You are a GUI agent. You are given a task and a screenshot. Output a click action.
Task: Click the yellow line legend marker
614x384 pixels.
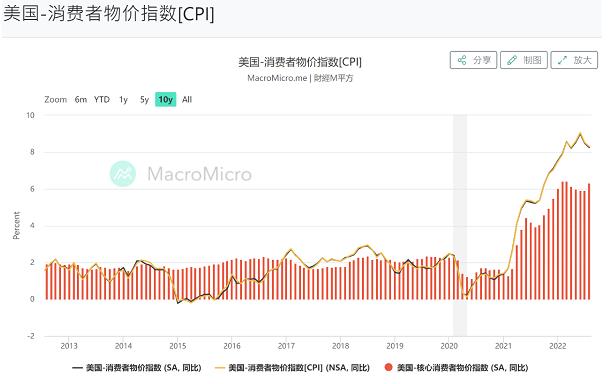pos(220,368)
